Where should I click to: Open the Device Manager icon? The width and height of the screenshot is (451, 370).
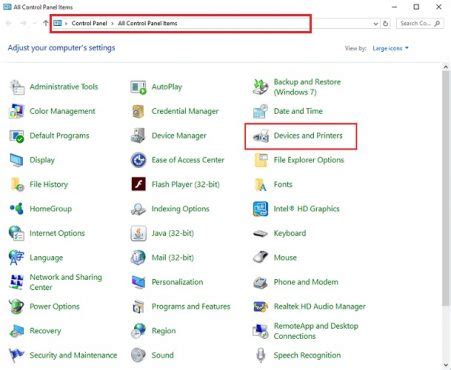point(138,136)
